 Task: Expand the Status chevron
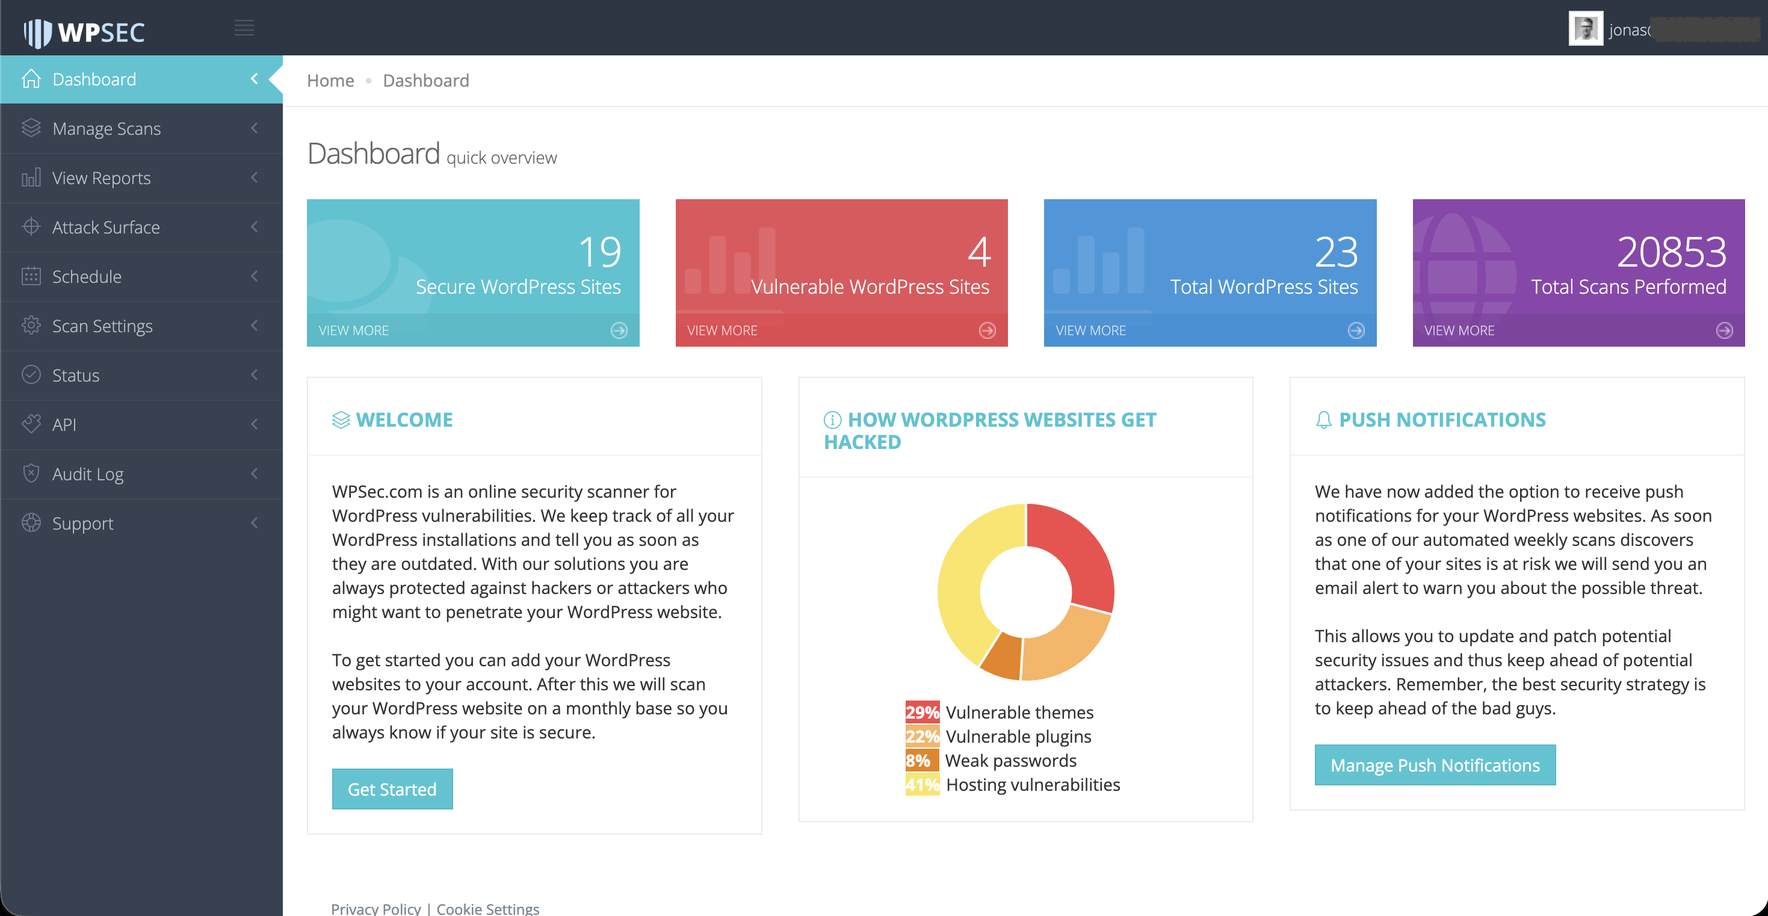point(254,375)
